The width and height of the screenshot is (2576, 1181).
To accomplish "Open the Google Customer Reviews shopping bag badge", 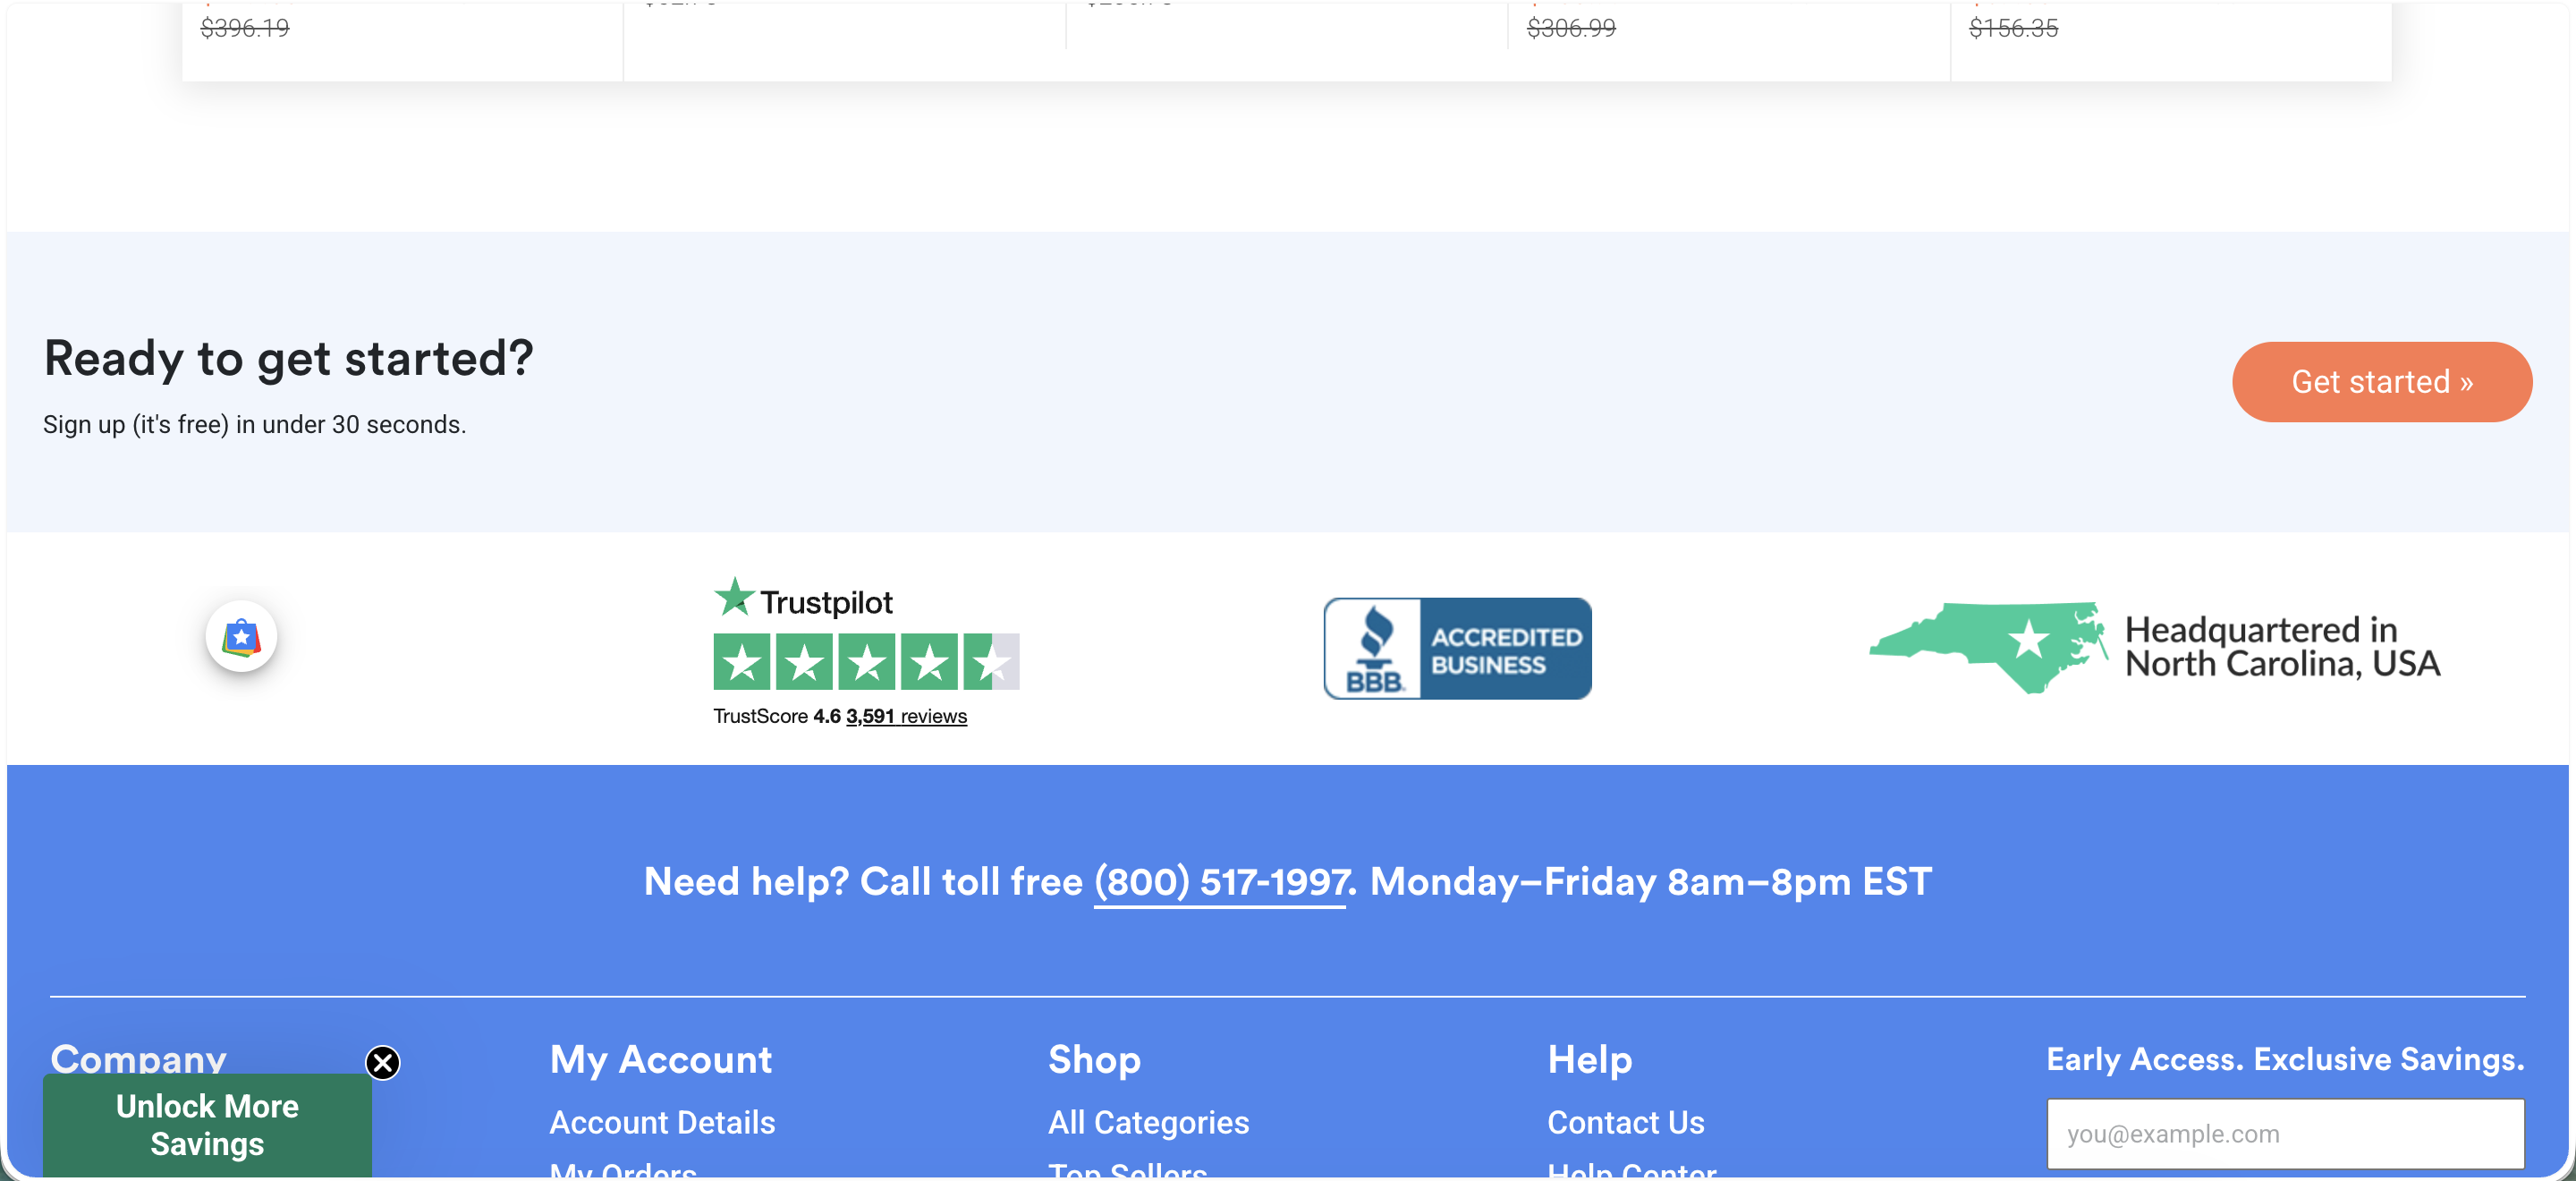I will click(241, 636).
